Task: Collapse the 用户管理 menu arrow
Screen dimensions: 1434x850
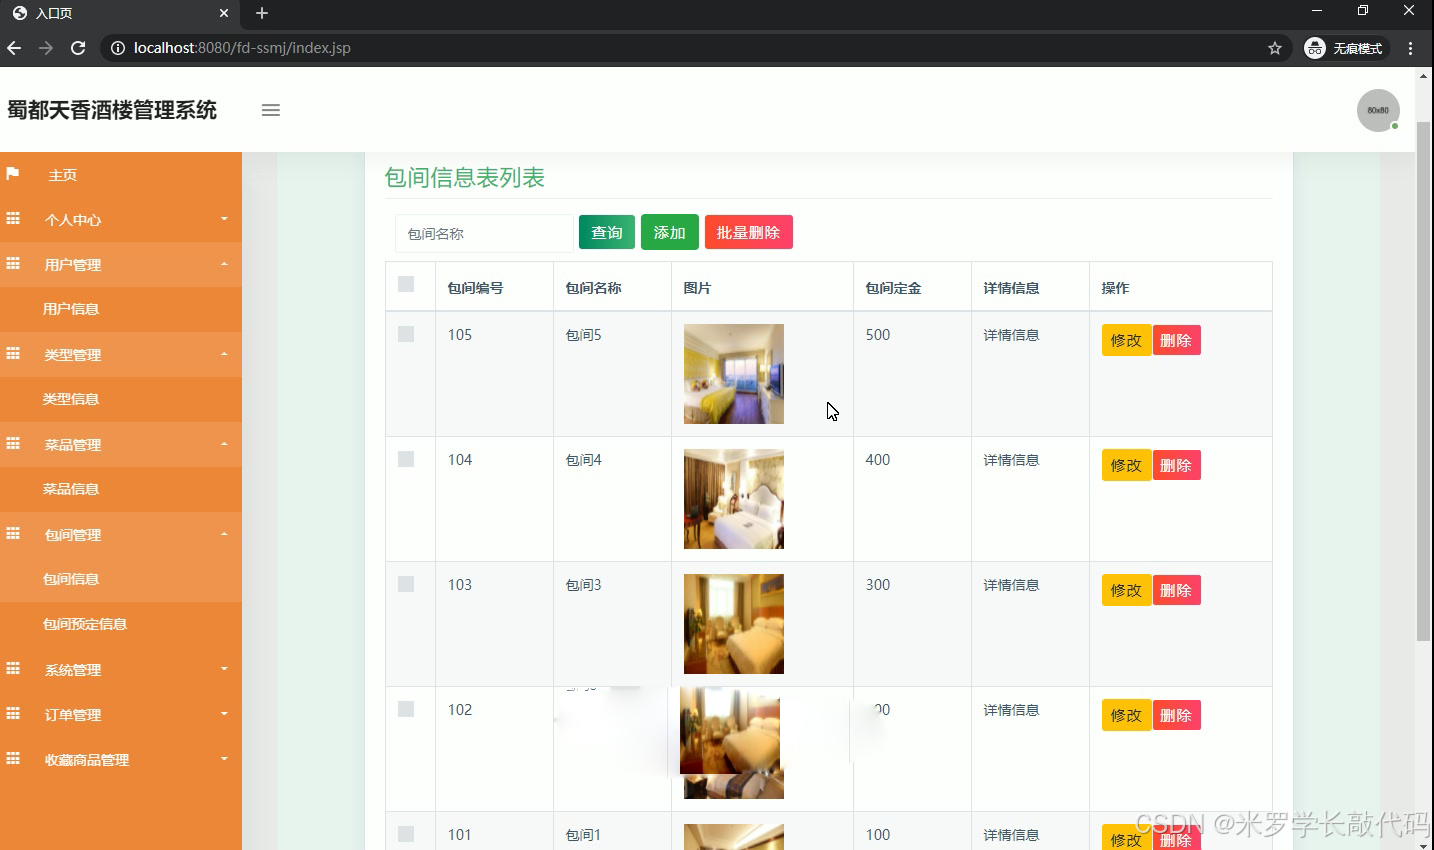Action: tap(224, 264)
